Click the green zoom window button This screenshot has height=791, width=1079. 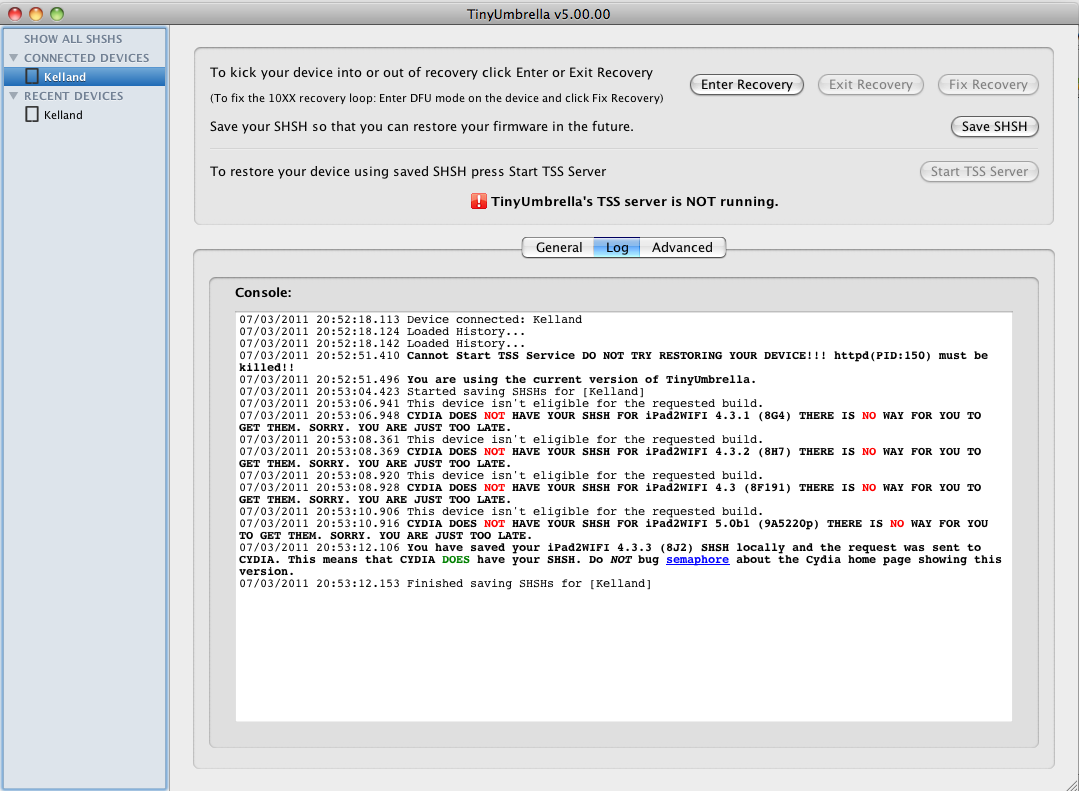57,14
